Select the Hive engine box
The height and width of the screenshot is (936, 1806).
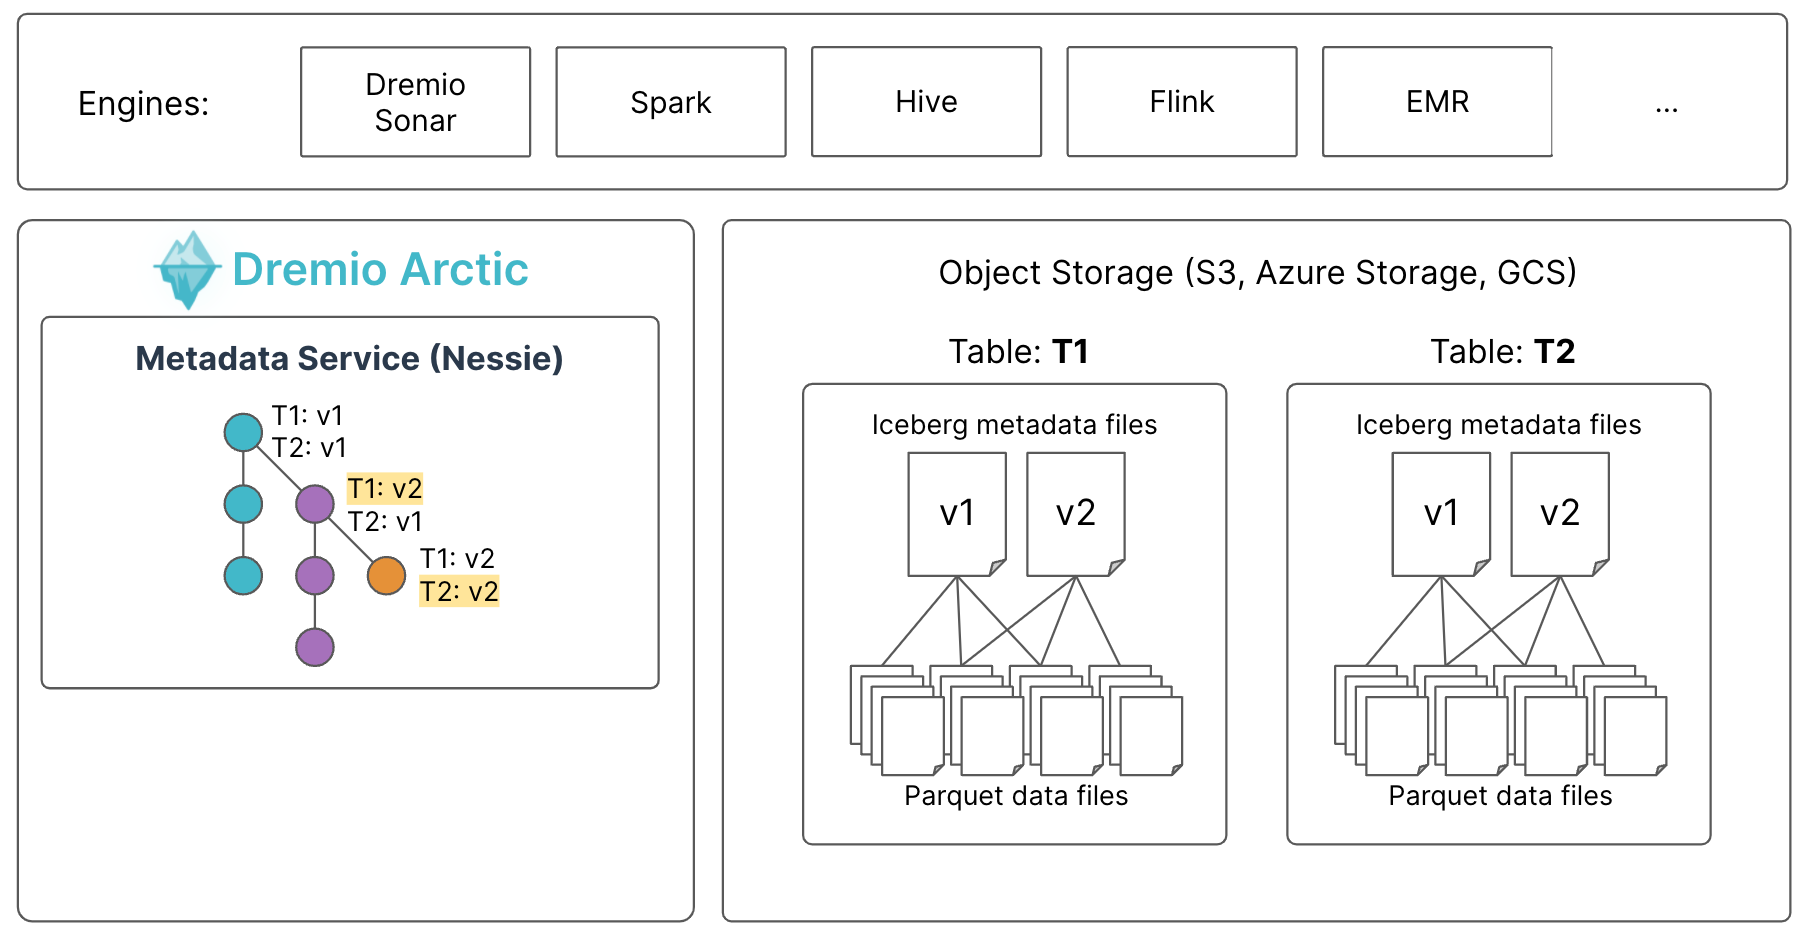[x=926, y=102]
